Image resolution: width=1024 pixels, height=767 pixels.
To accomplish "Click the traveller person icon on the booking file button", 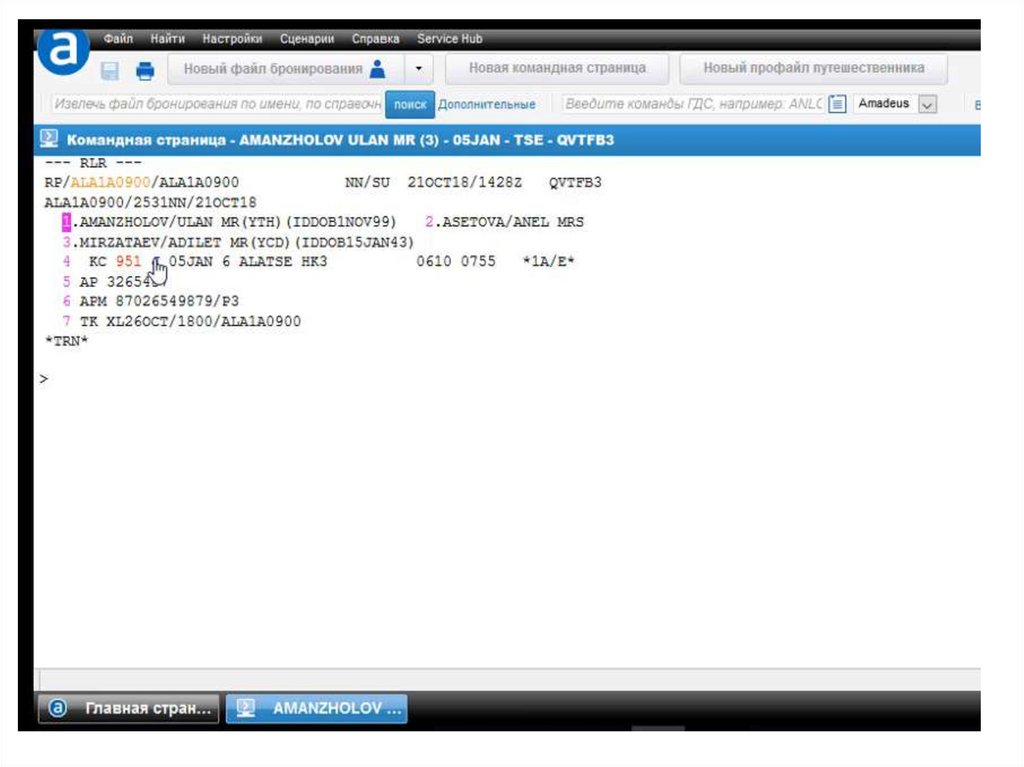I will pyautogui.click(x=377, y=69).
